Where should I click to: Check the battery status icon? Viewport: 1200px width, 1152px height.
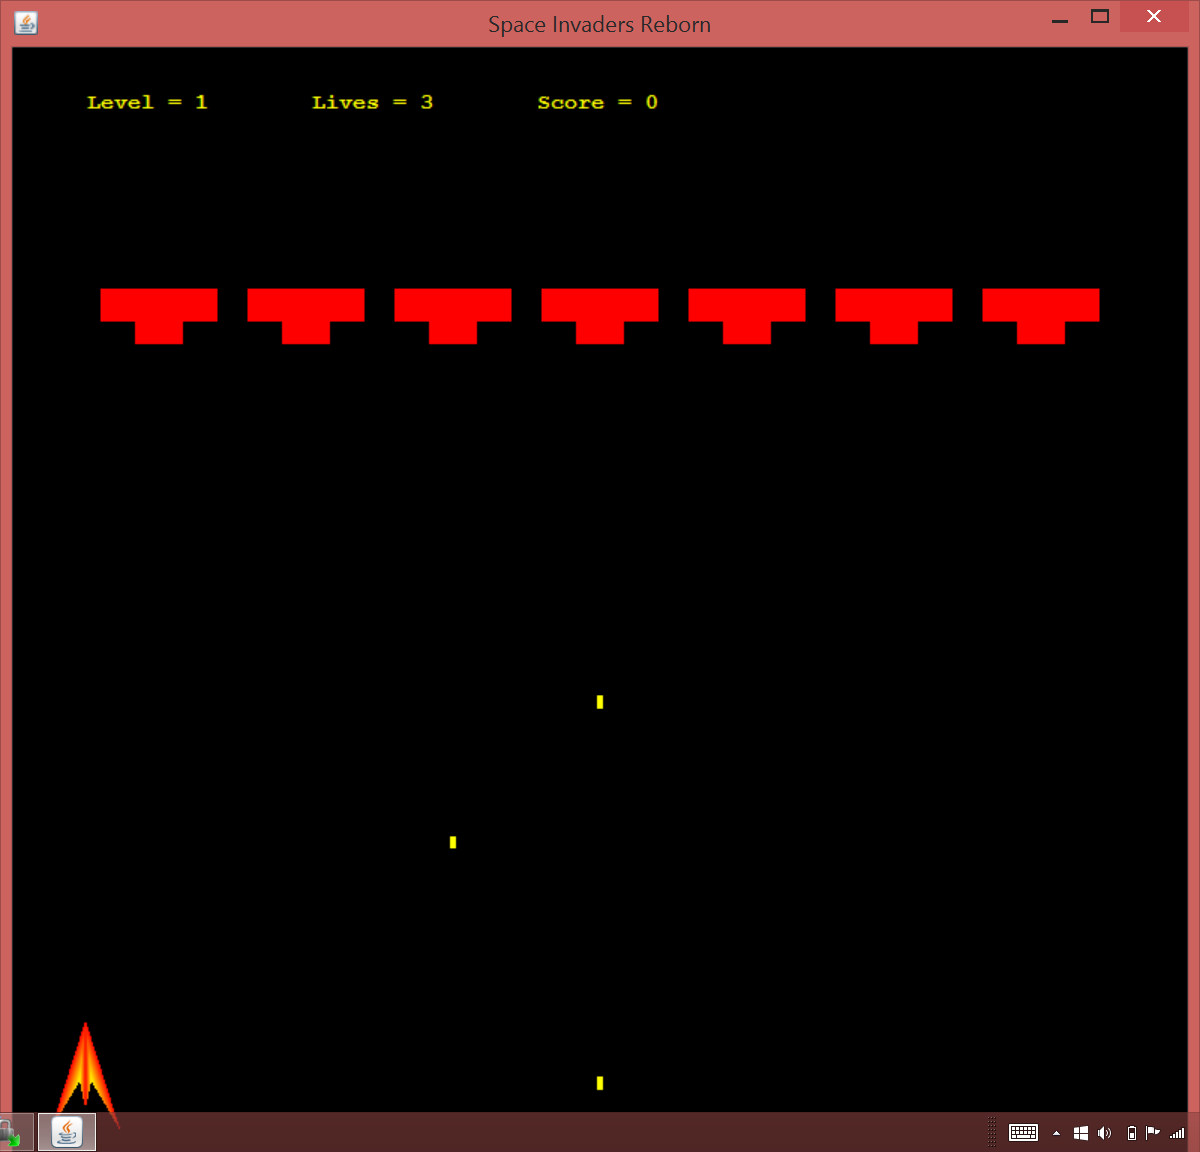1131,1133
